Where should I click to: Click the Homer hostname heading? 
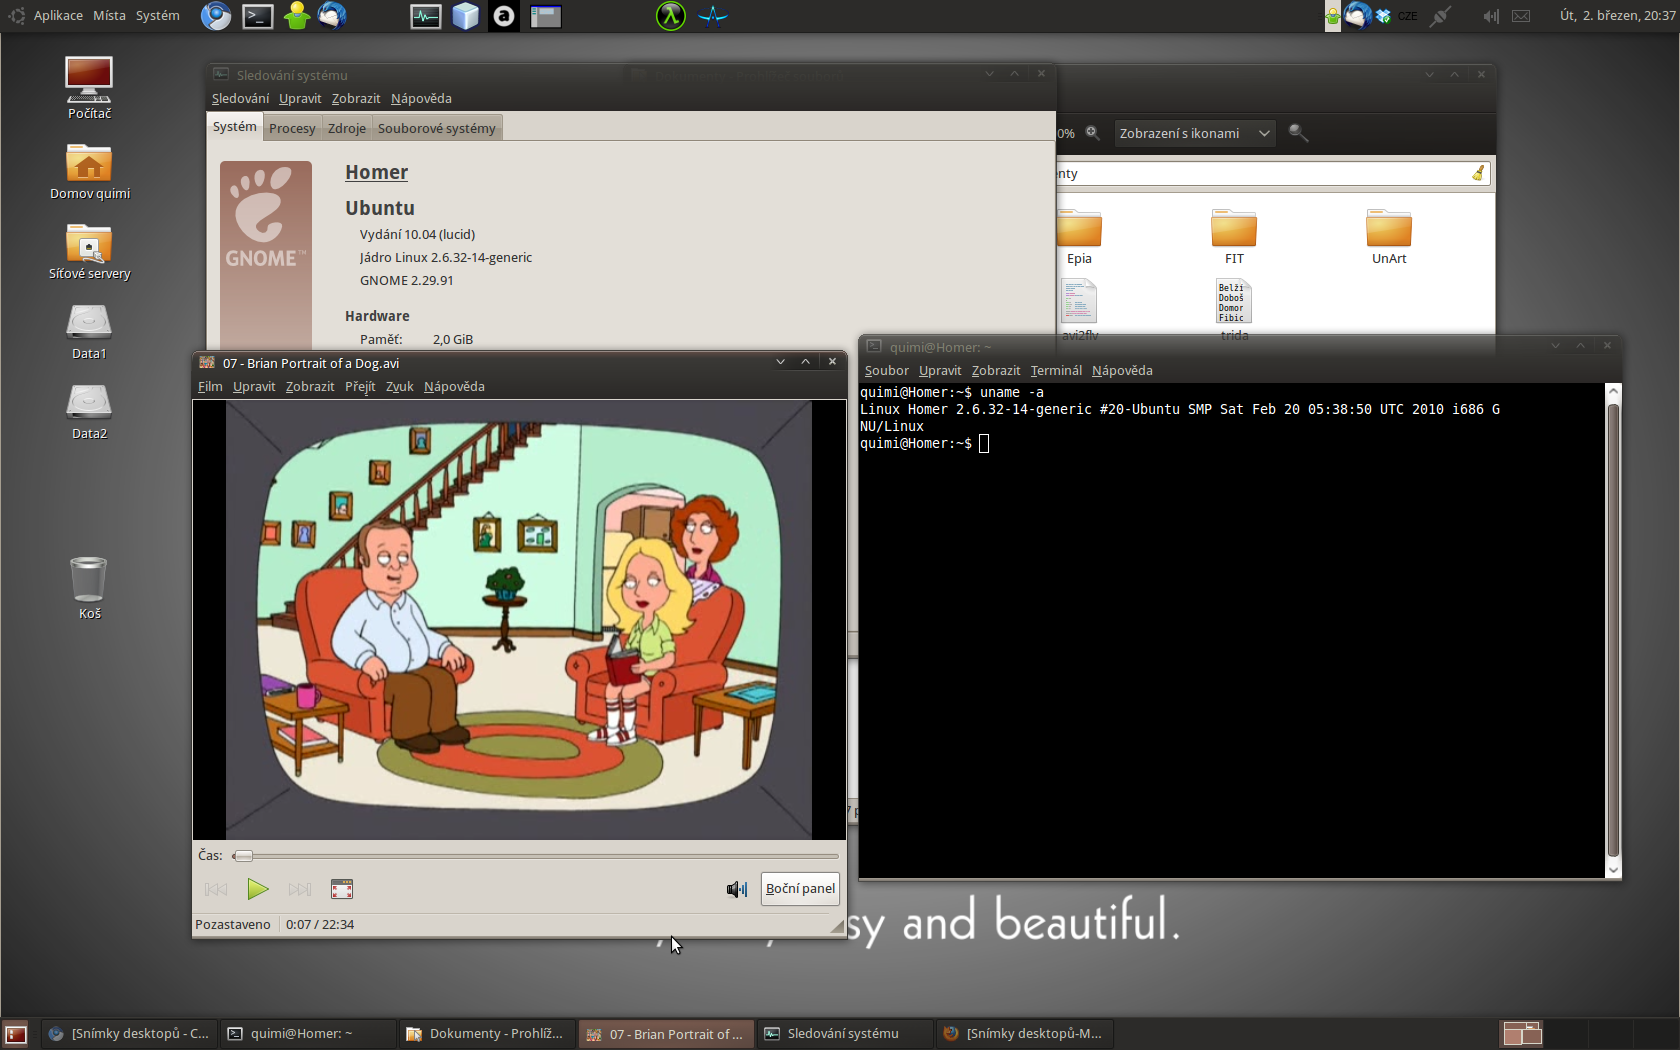click(377, 172)
